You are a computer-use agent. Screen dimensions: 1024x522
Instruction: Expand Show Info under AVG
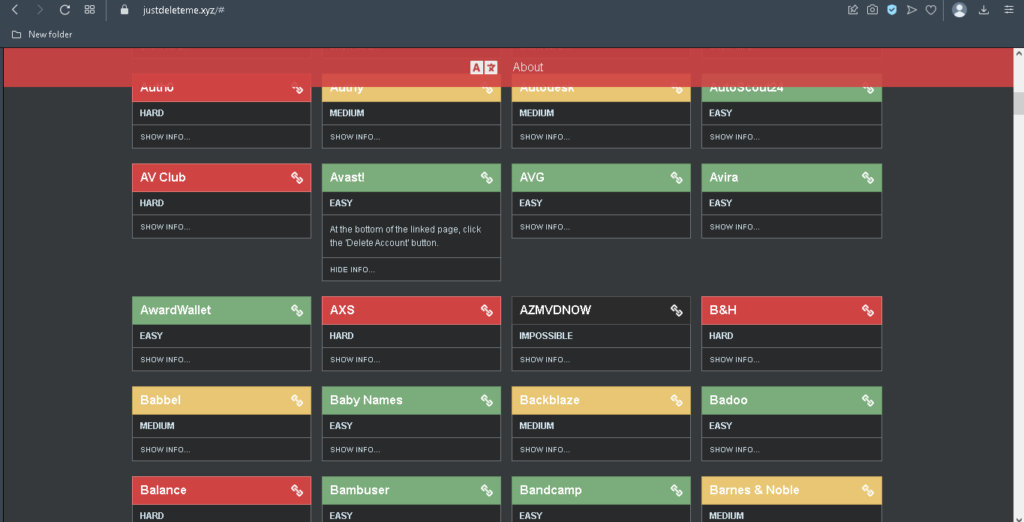(545, 227)
